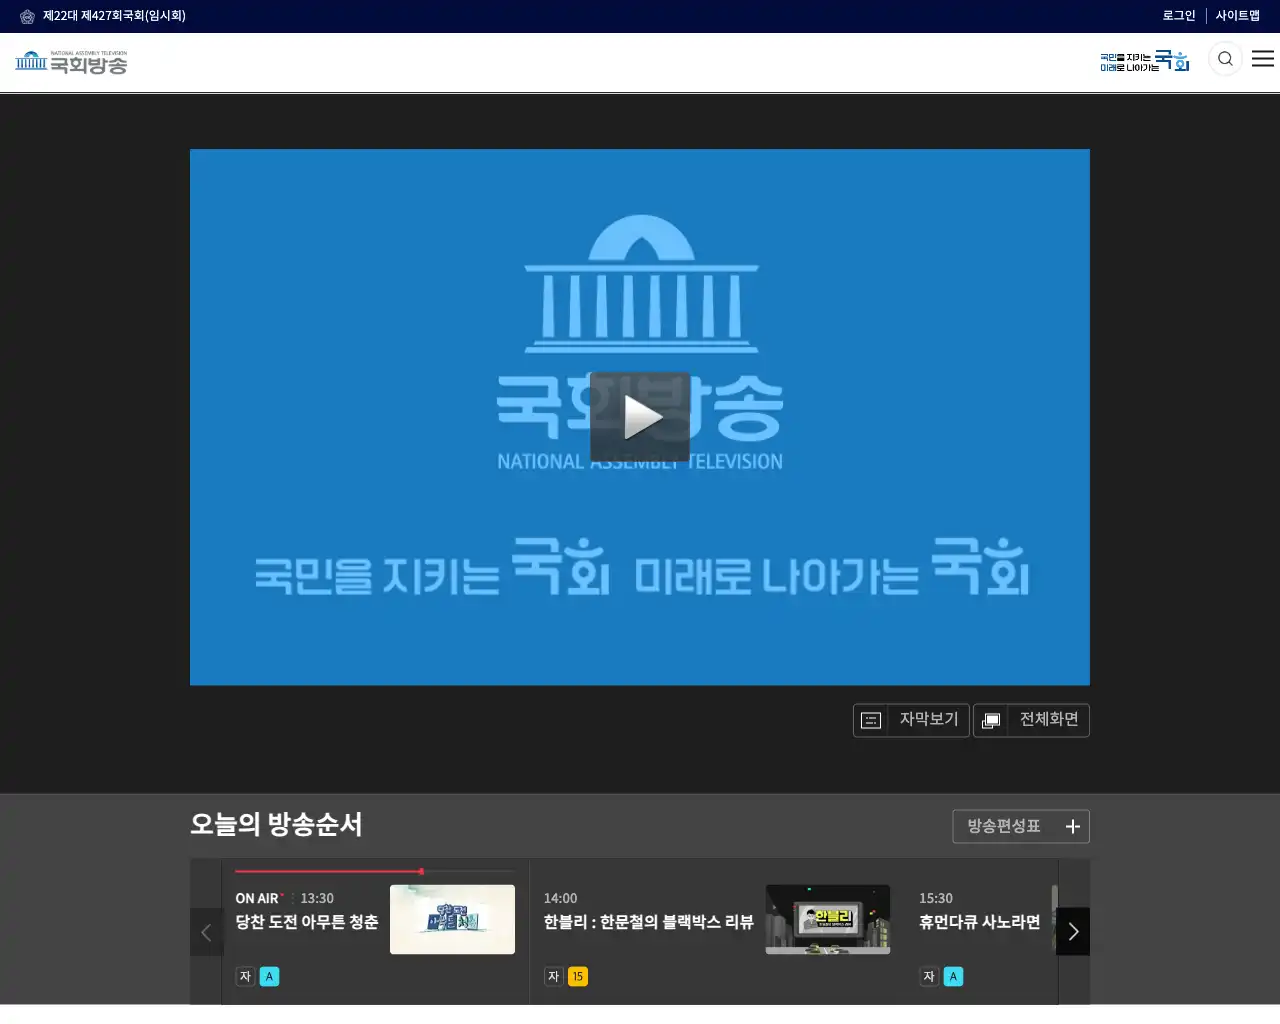Click the 제22대 제427회국회(임시회) text
Image resolution: width=1280 pixels, height=1024 pixels.
pyautogui.click(x=114, y=16)
